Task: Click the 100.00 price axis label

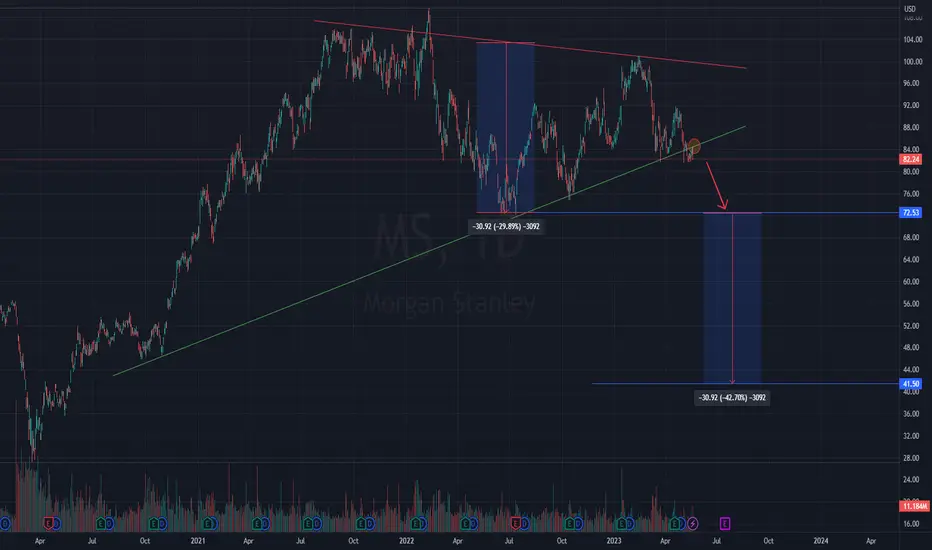Action: [912, 62]
